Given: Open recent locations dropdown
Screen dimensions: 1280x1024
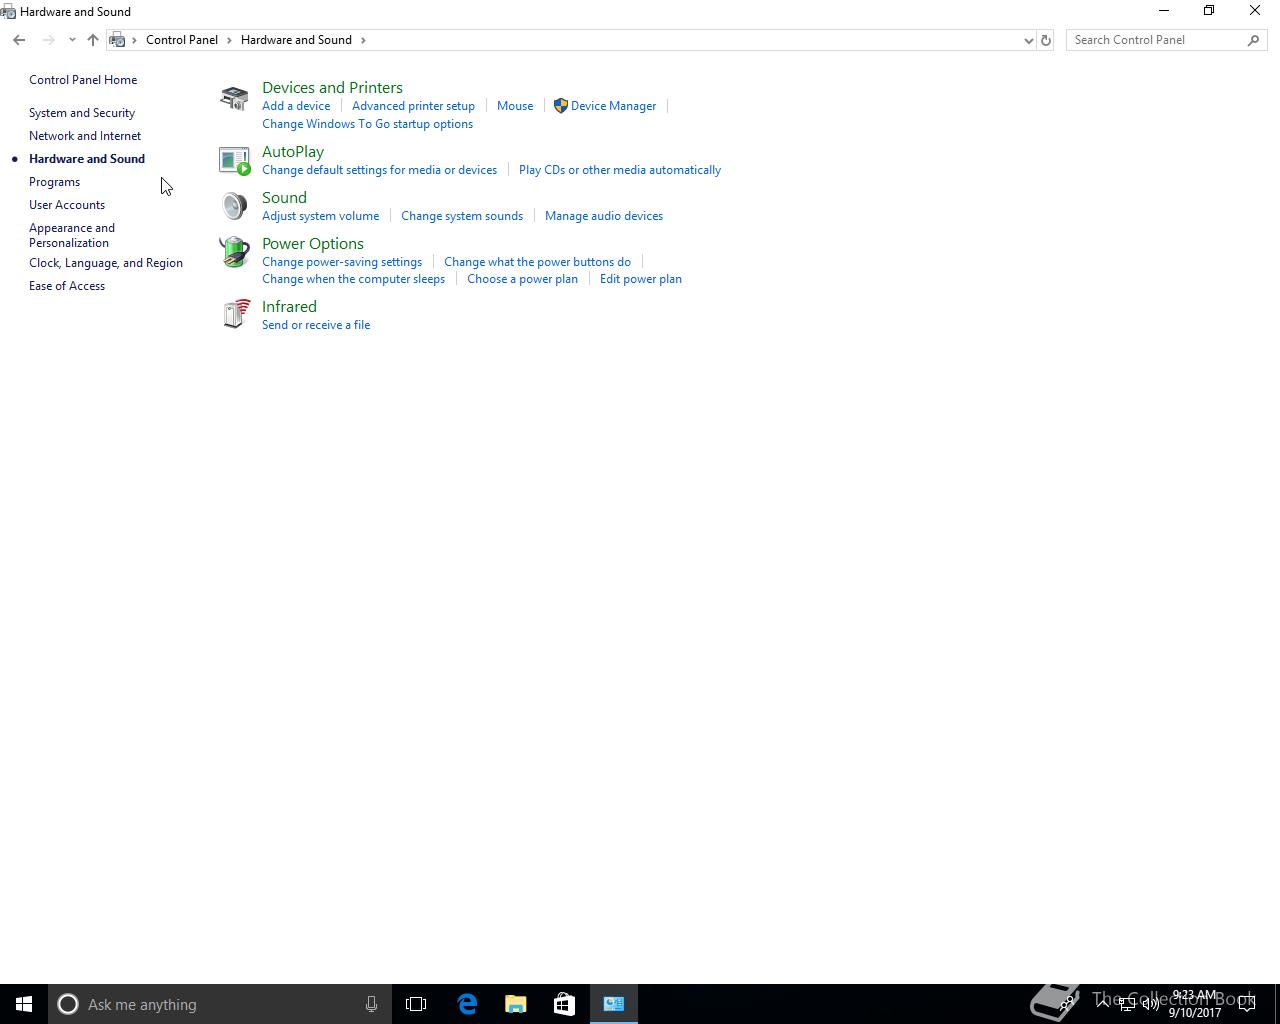Looking at the screenshot, I should tap(72, 40).
